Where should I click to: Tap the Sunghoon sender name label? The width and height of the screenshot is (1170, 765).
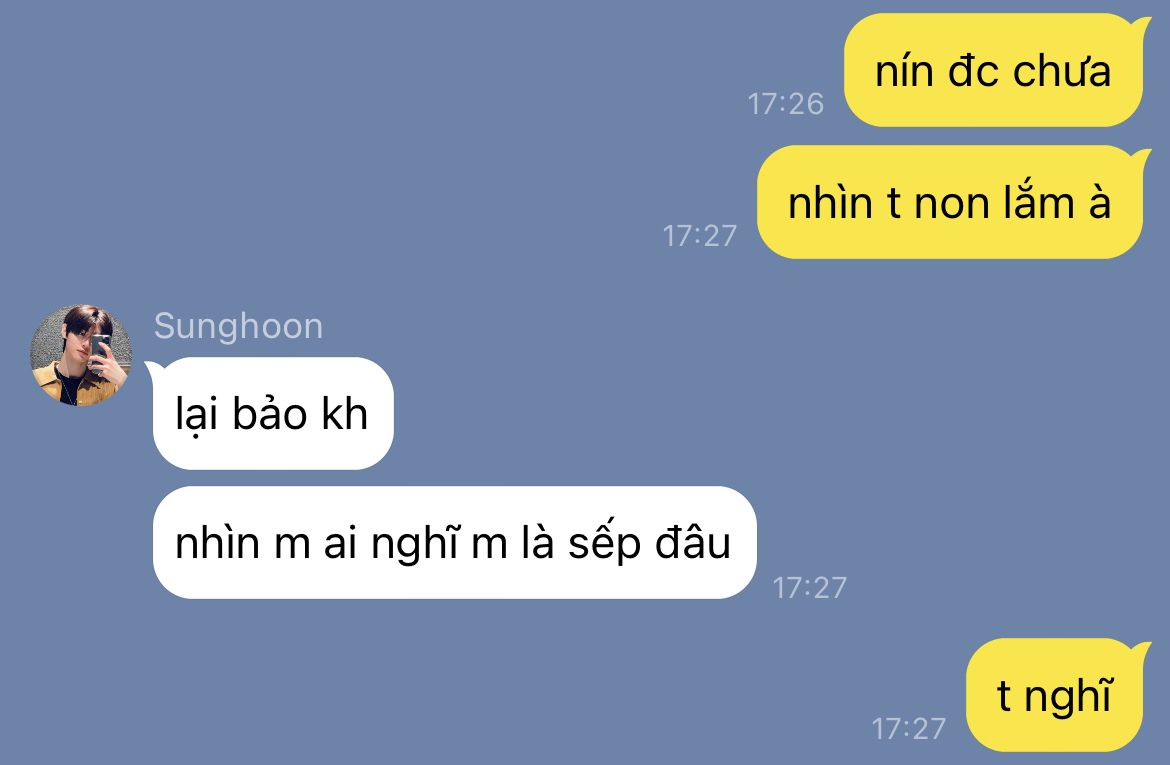[x=238, y=326]
